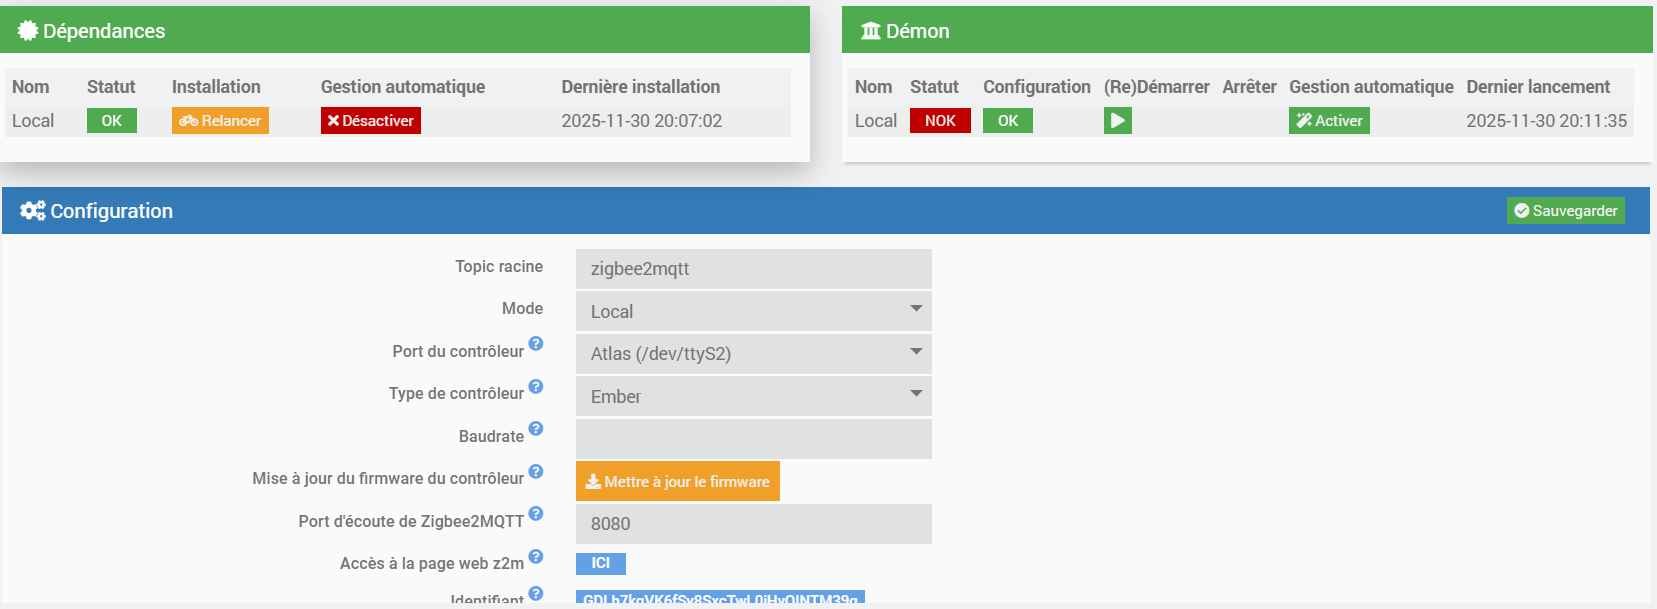Click the Topic racine input field

tap(754, 269)
